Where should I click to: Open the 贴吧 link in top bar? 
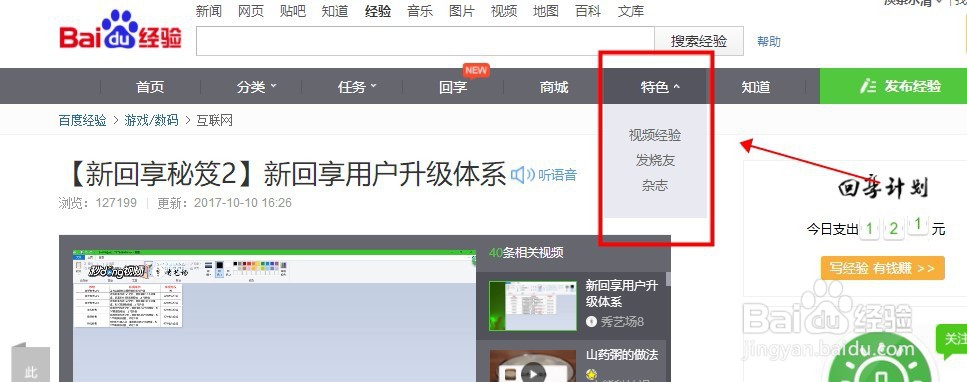[292, 10]
